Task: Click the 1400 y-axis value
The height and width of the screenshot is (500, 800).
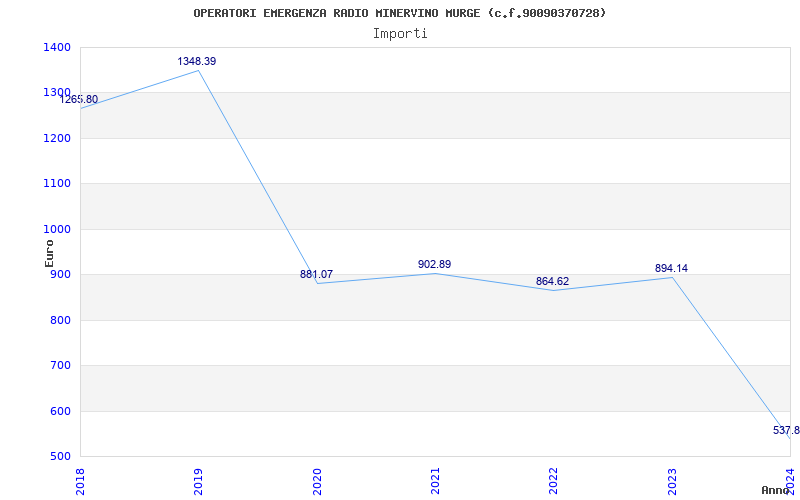Action: click(x=57, y=47)
